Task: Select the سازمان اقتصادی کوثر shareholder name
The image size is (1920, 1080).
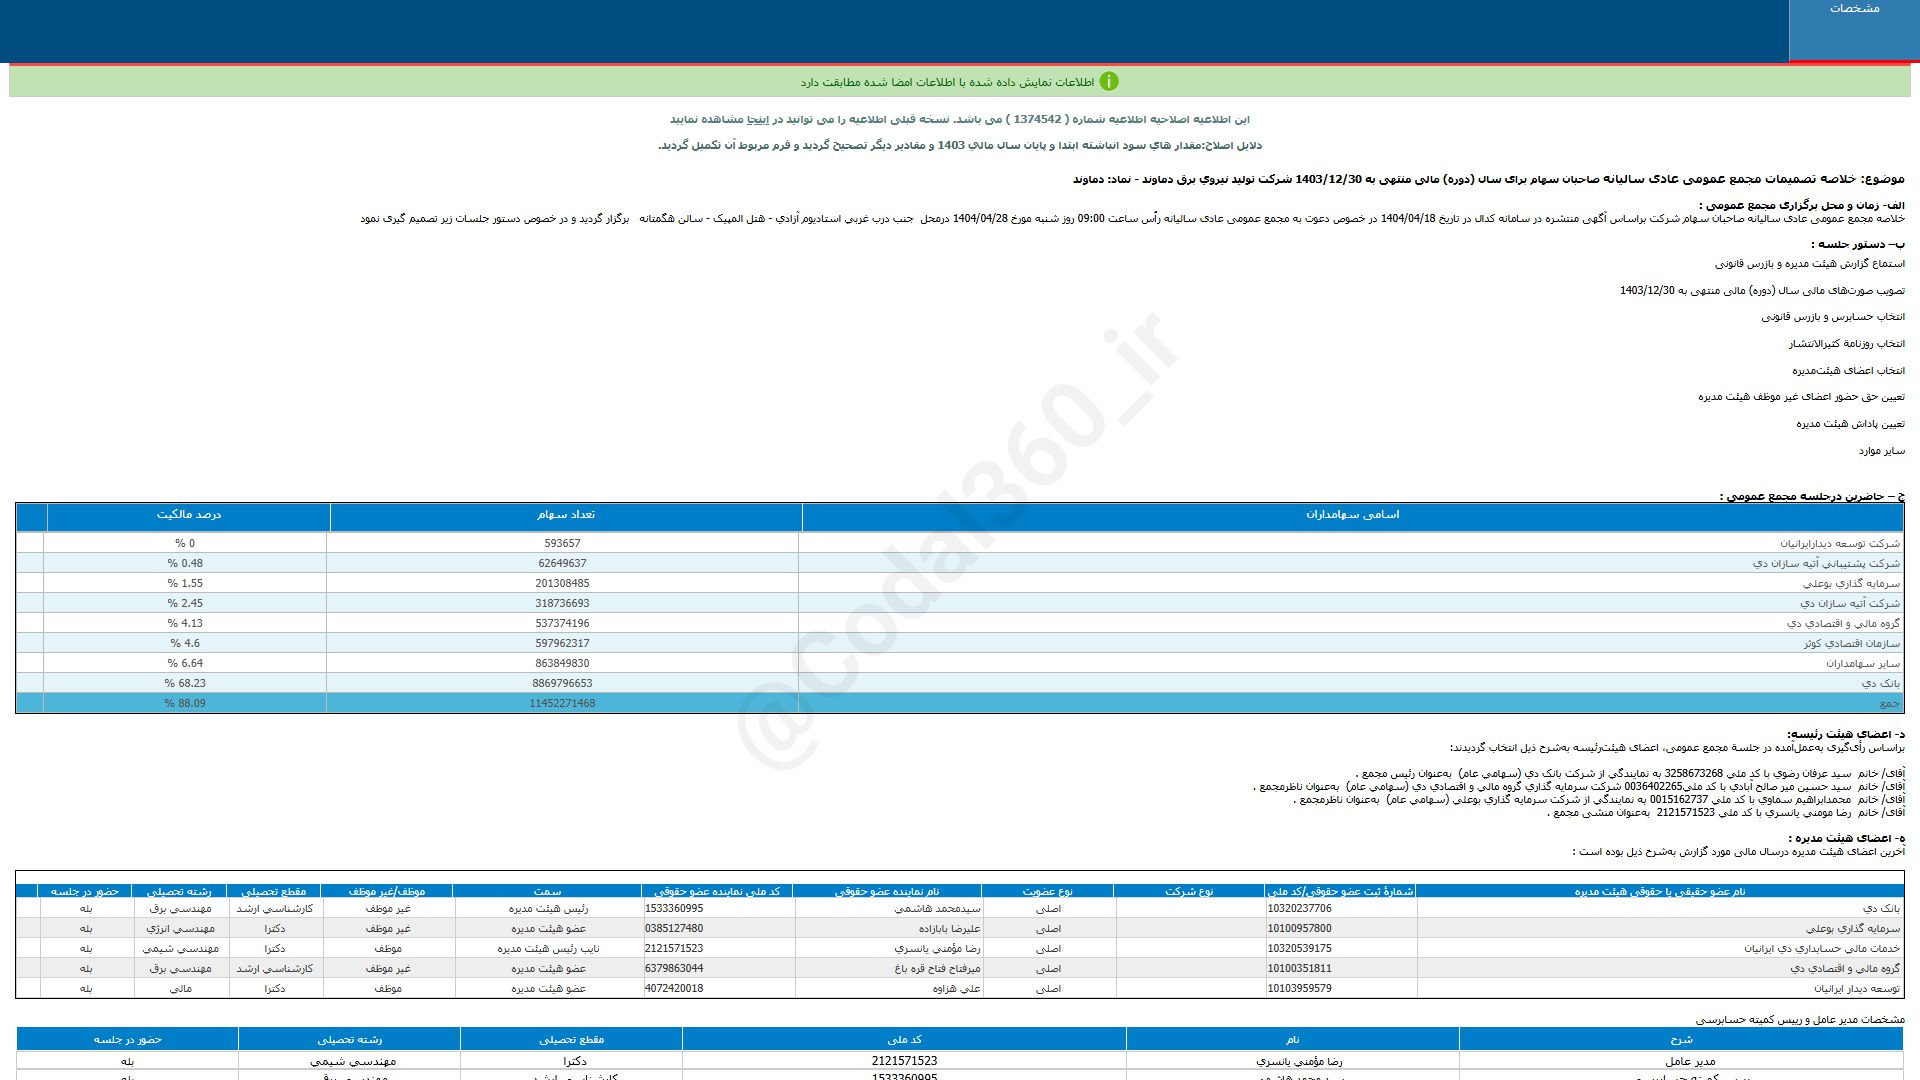Action: pyautogui.click(x=1852, y=643)
